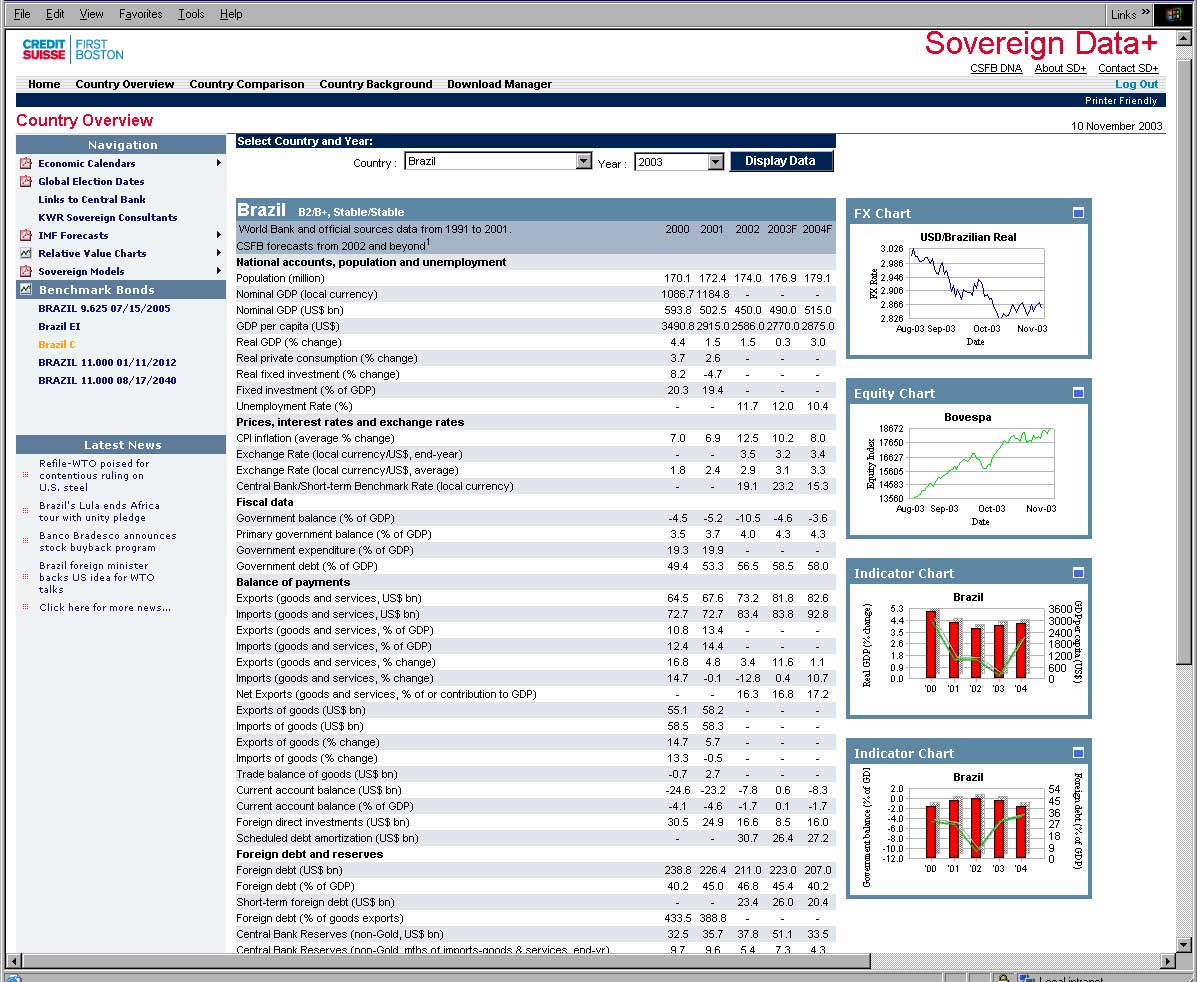
Task: Click the Foreign debt (US$ bn) row label
Action: click(x=289, y=871)
